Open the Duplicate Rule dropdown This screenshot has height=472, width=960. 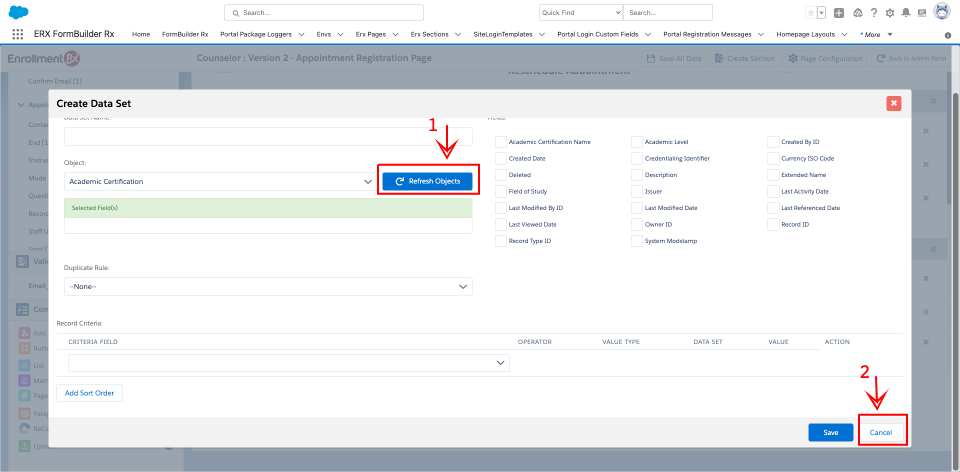point(268,287)
